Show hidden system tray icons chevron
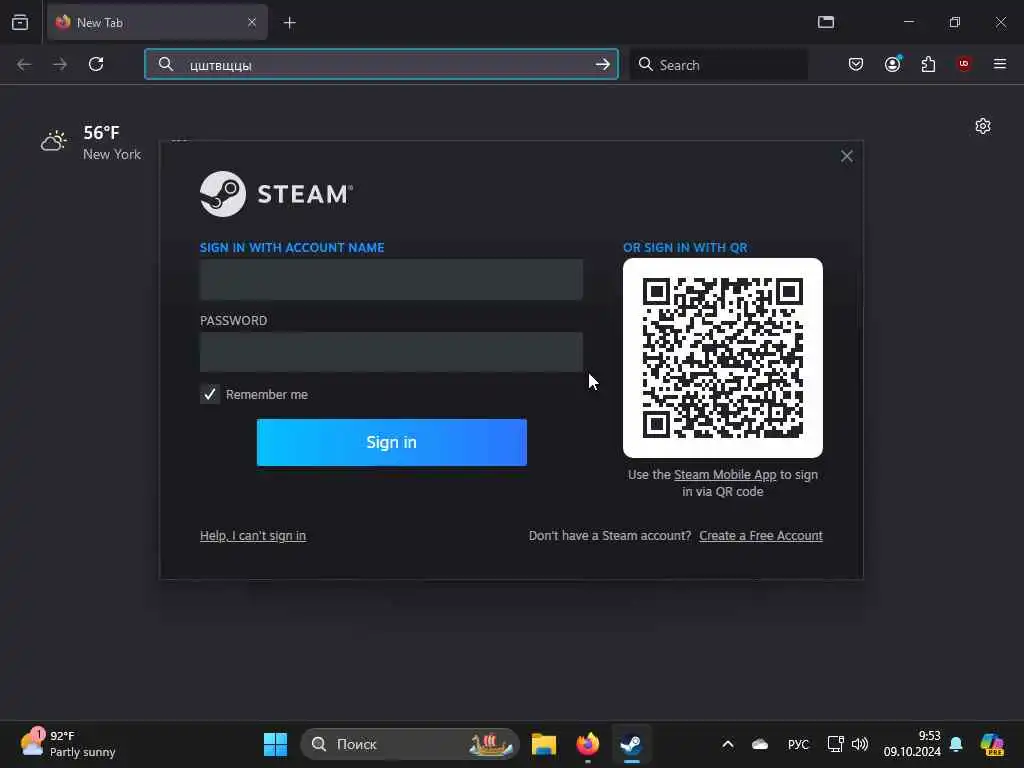Screen dimensions: 1024x768 click(x=728, y=744)
